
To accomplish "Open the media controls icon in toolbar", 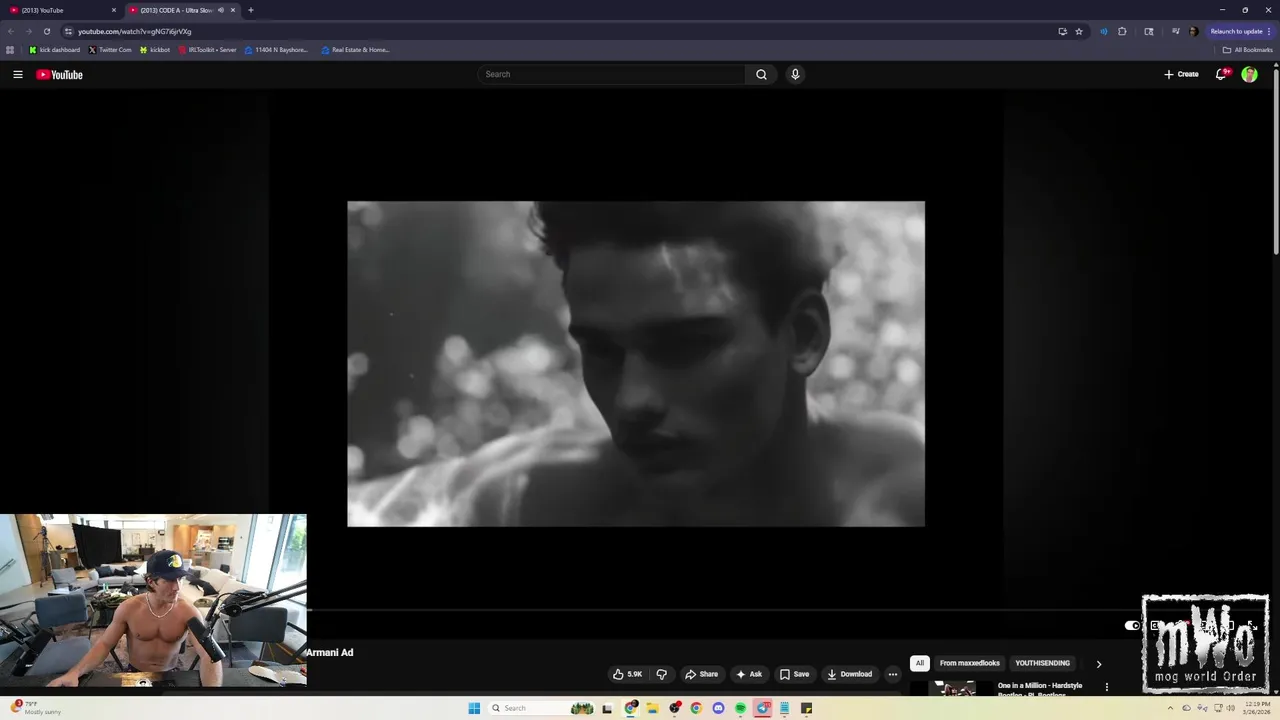I will coord(1175,31).
